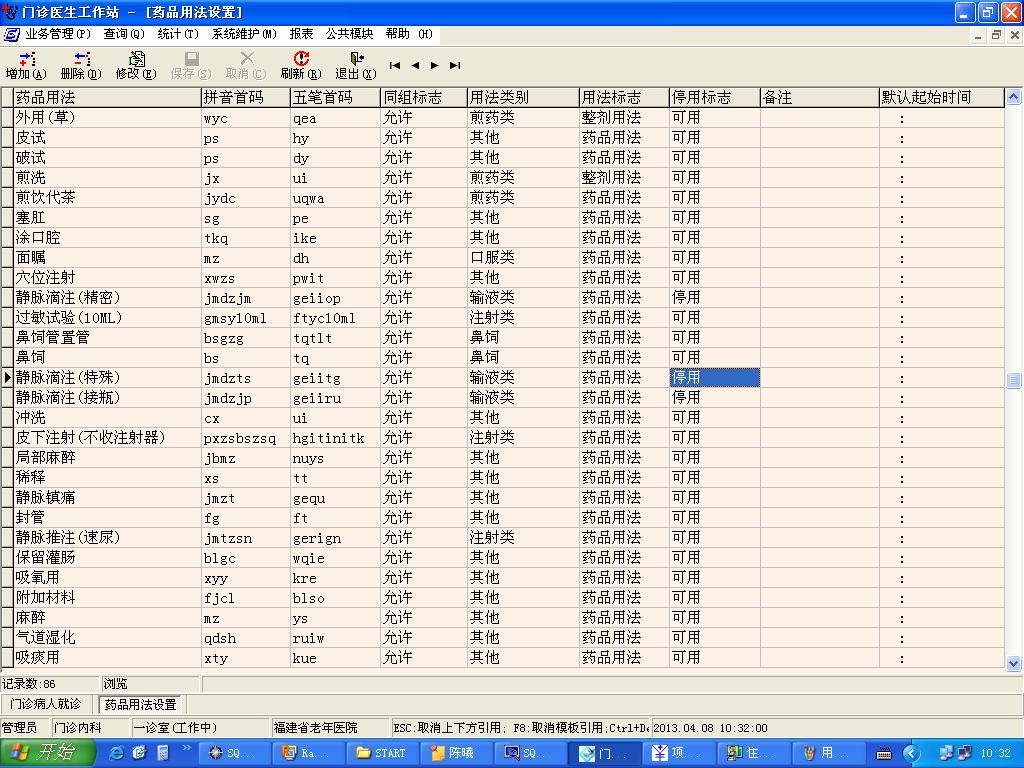Click the 保存(S) save toolbar icon
Viewport: 1024px width, 768px height.
click(x=191, y=65)
